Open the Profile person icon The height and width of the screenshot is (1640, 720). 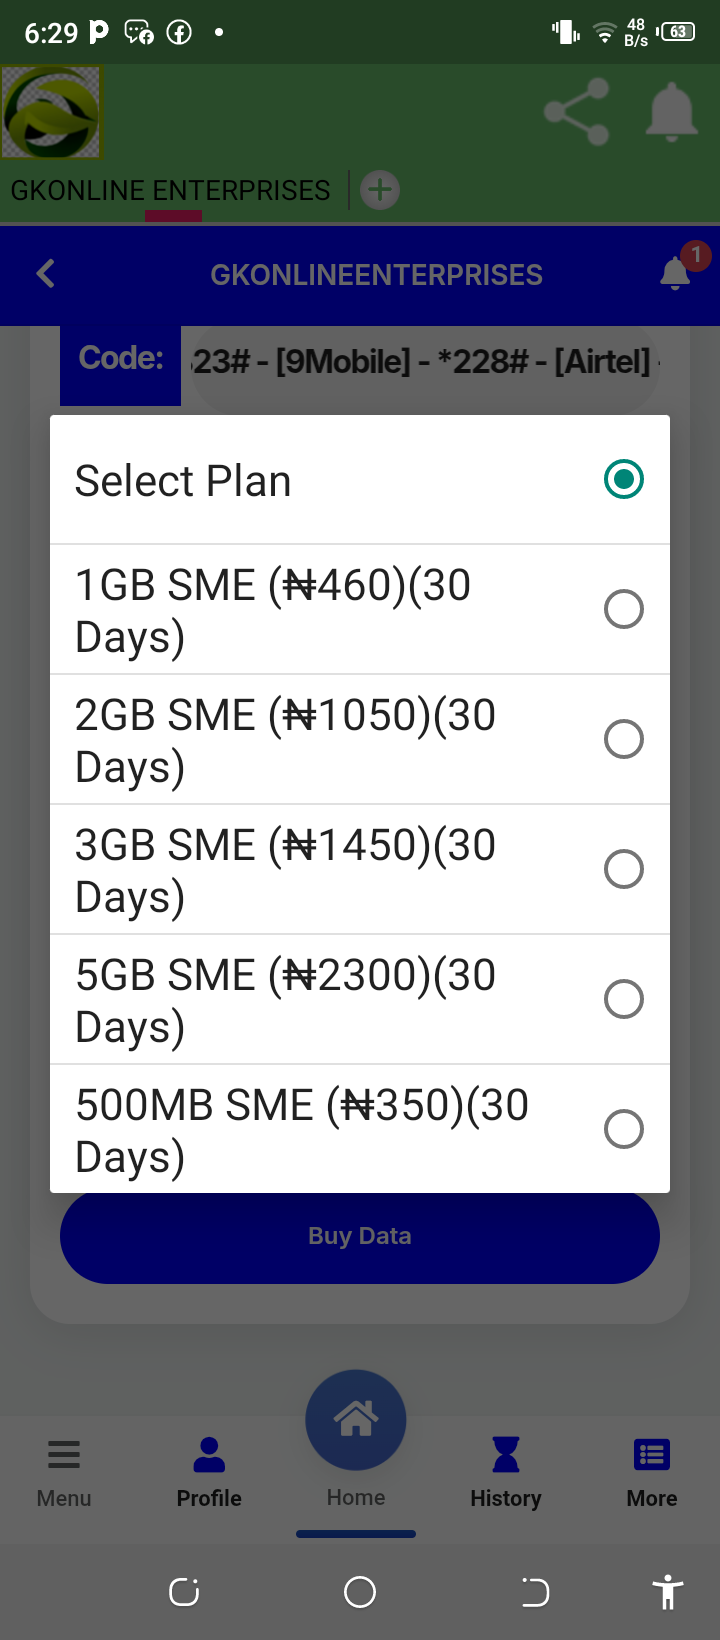coord(209,1455)
